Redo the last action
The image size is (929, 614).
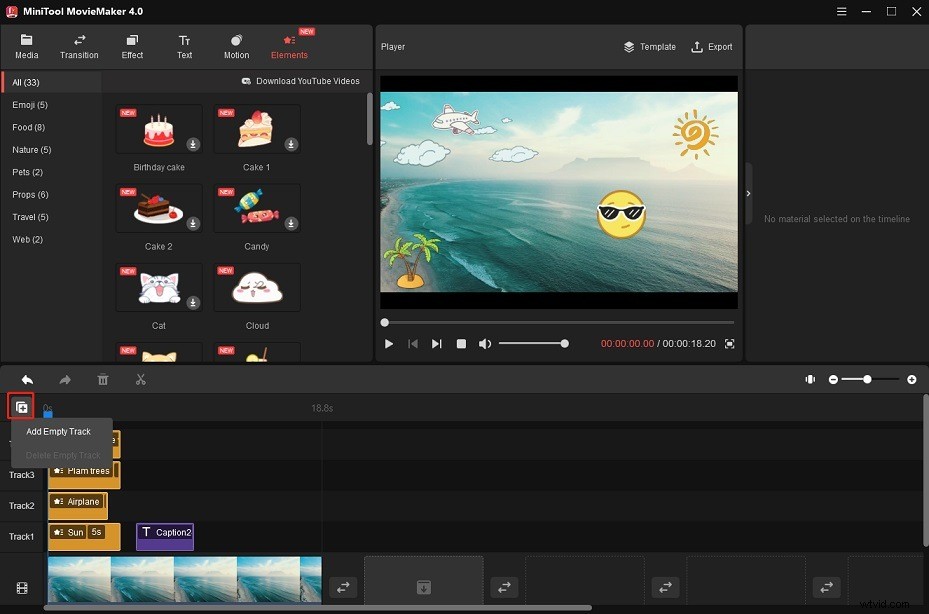pyautogui.click(x=64, y=379)
